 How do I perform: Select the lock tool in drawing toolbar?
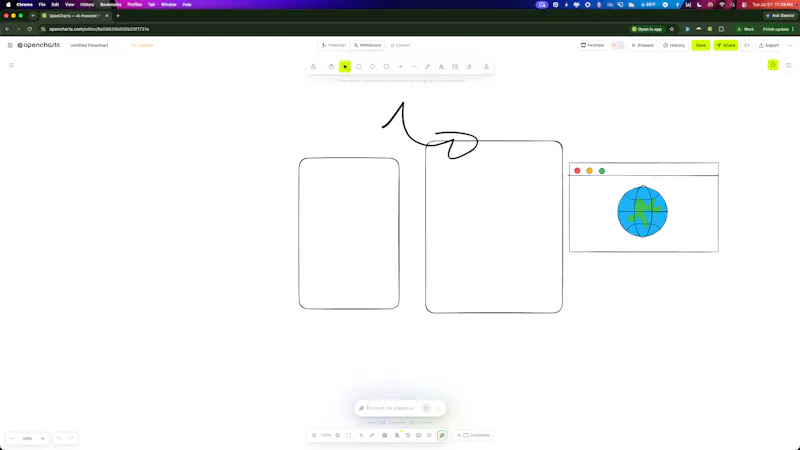coord(313,67)
